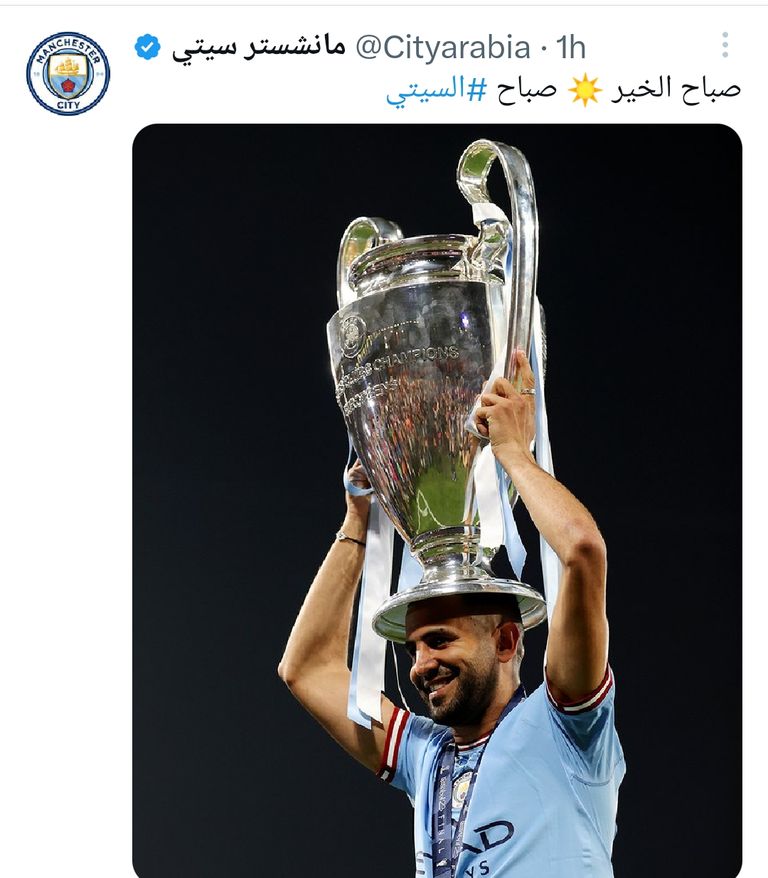Open the three-dot more options menu

pyautogui.click(x=725, y=45)
